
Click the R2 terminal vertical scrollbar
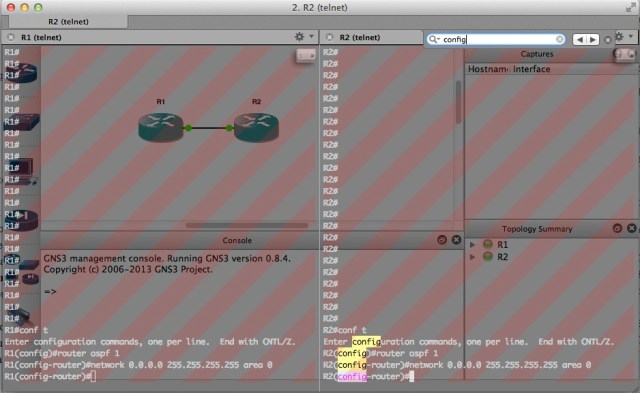tap(458, 102)
